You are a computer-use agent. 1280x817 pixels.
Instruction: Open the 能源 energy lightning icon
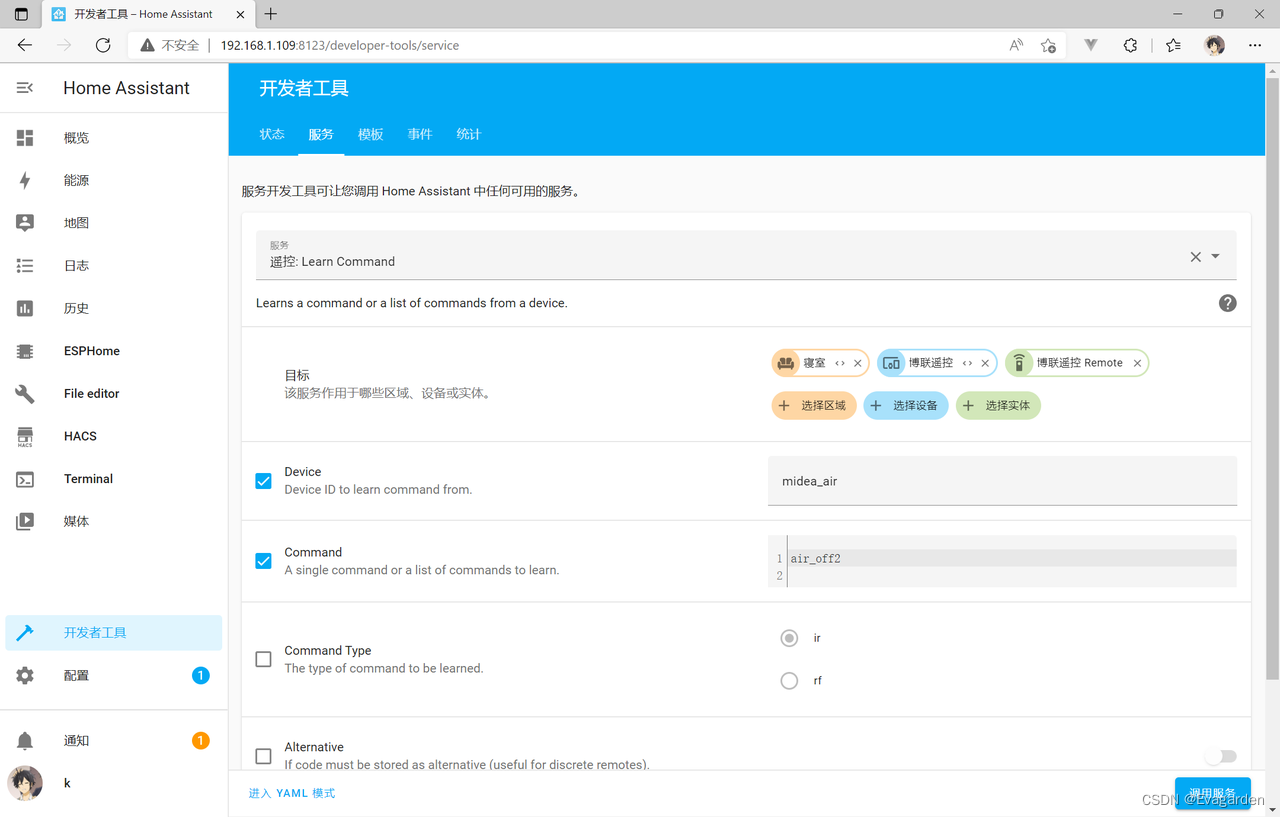25,180
